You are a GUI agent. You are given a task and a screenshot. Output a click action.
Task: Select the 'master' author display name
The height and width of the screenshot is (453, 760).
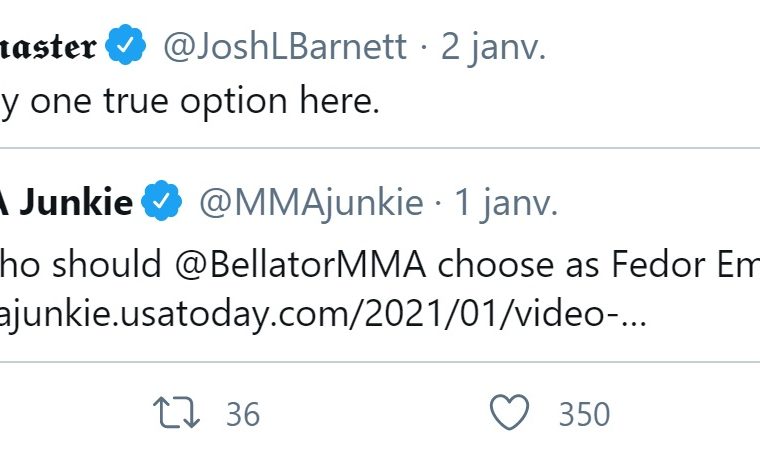[x=48, y=47]
